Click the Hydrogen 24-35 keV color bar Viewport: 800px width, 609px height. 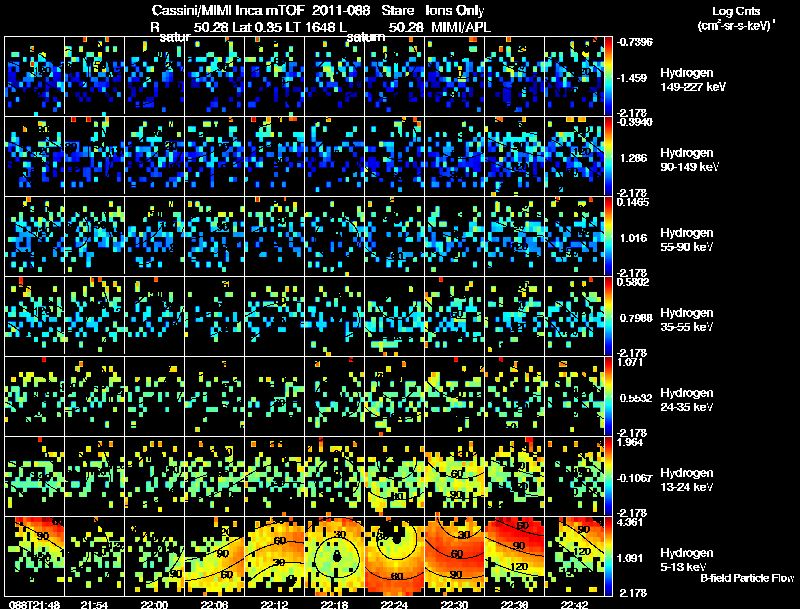tap(609, 396)
